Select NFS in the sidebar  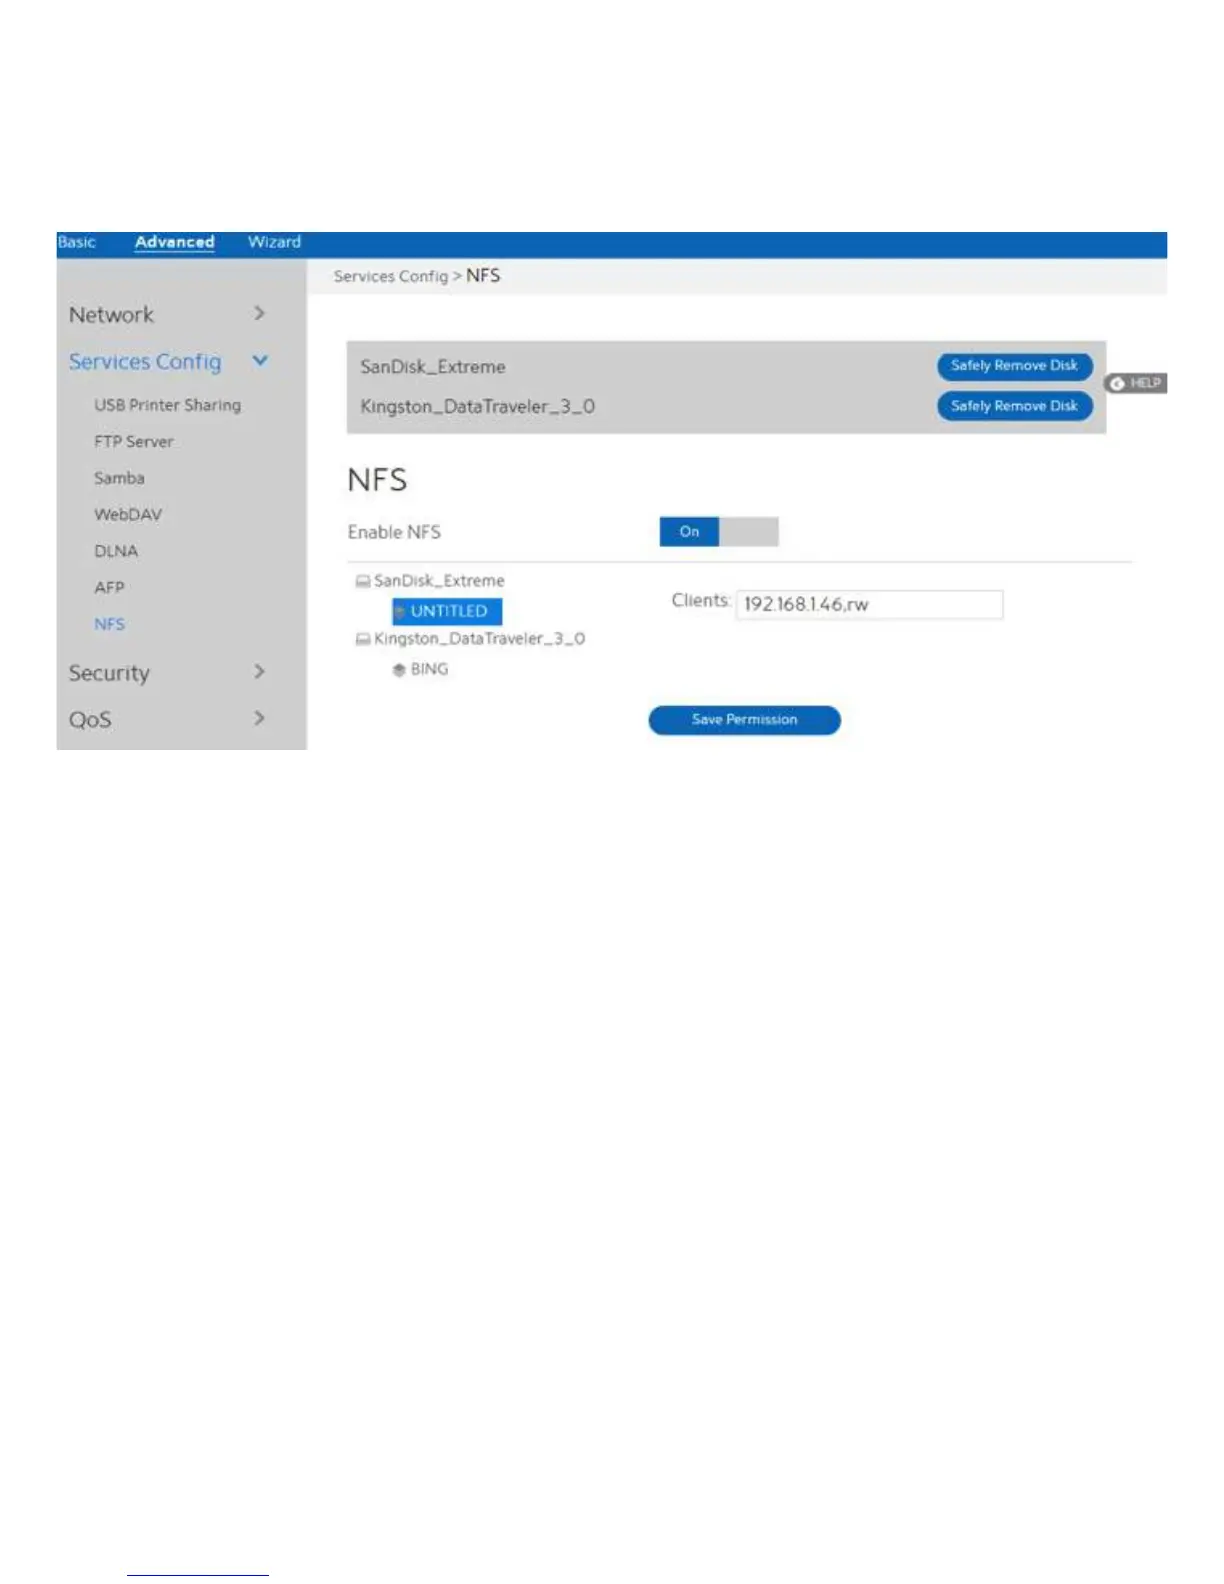pyautogui.click(x=109, y=624)
